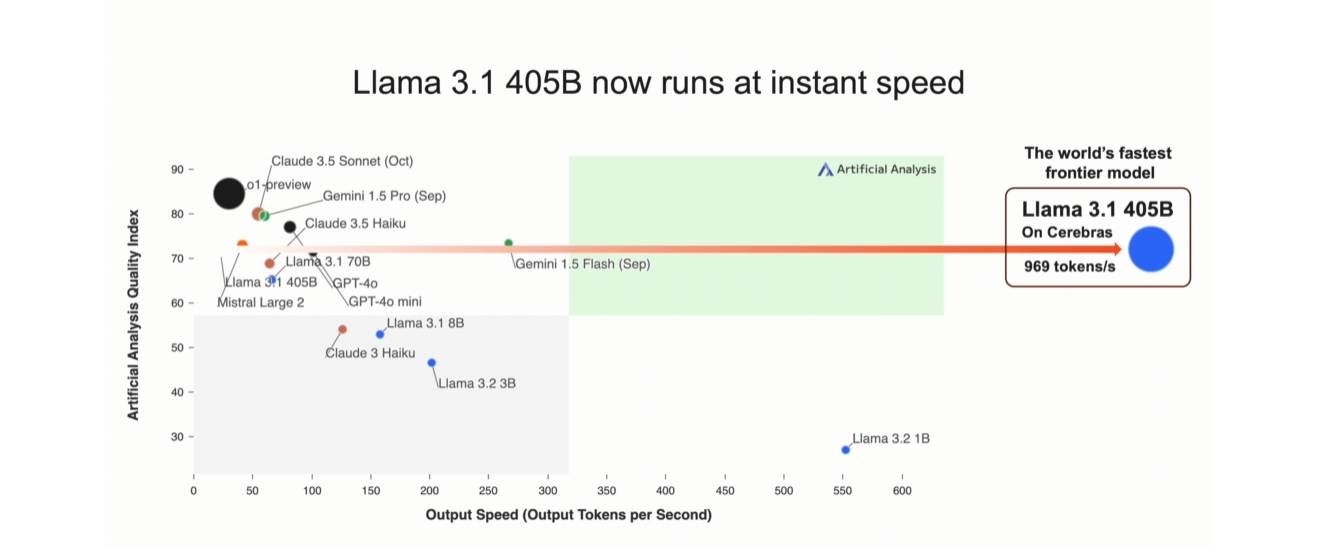
Task: Click the Artificial Analysis logo icon
Action: 825,170
